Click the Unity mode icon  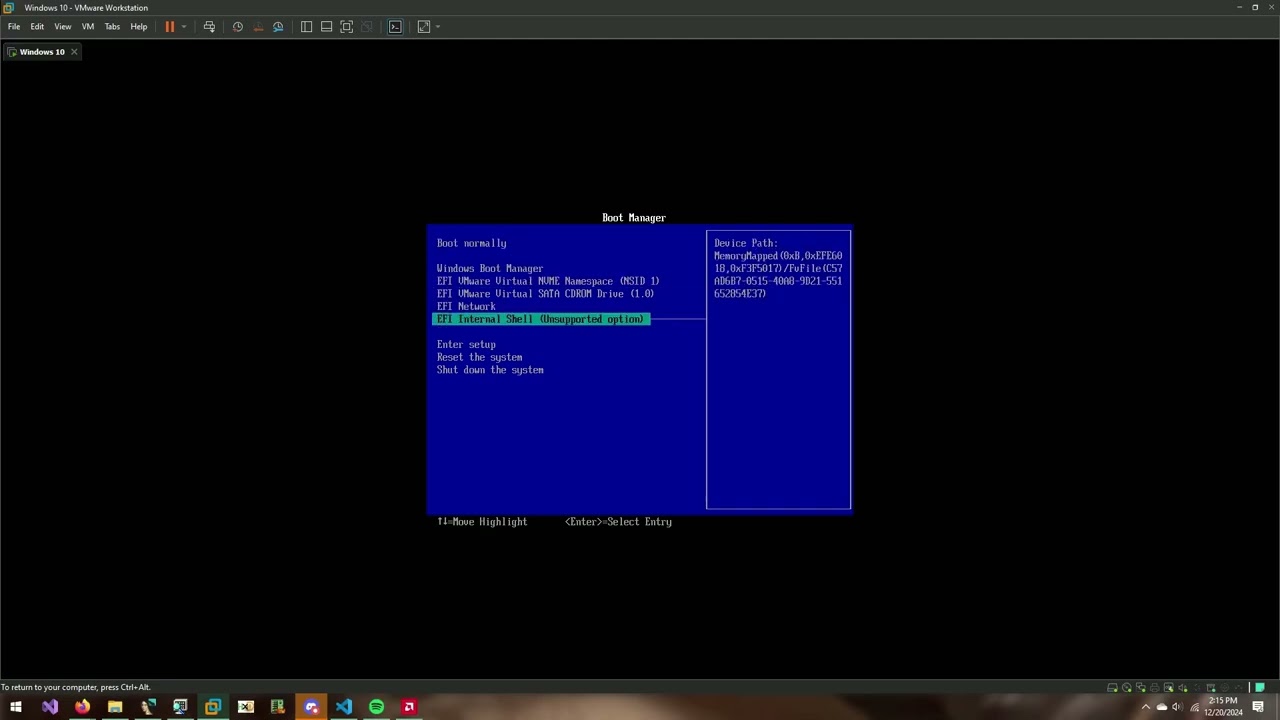(366, 27)
